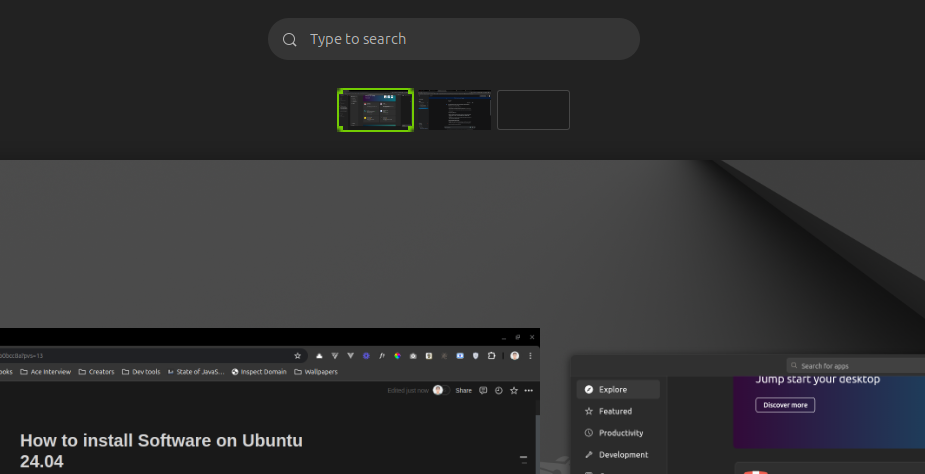Image resolution: width=925 pixels, height=474 pixels.
Task: Open the shield extension icon
Action: (x=475, y=356)
